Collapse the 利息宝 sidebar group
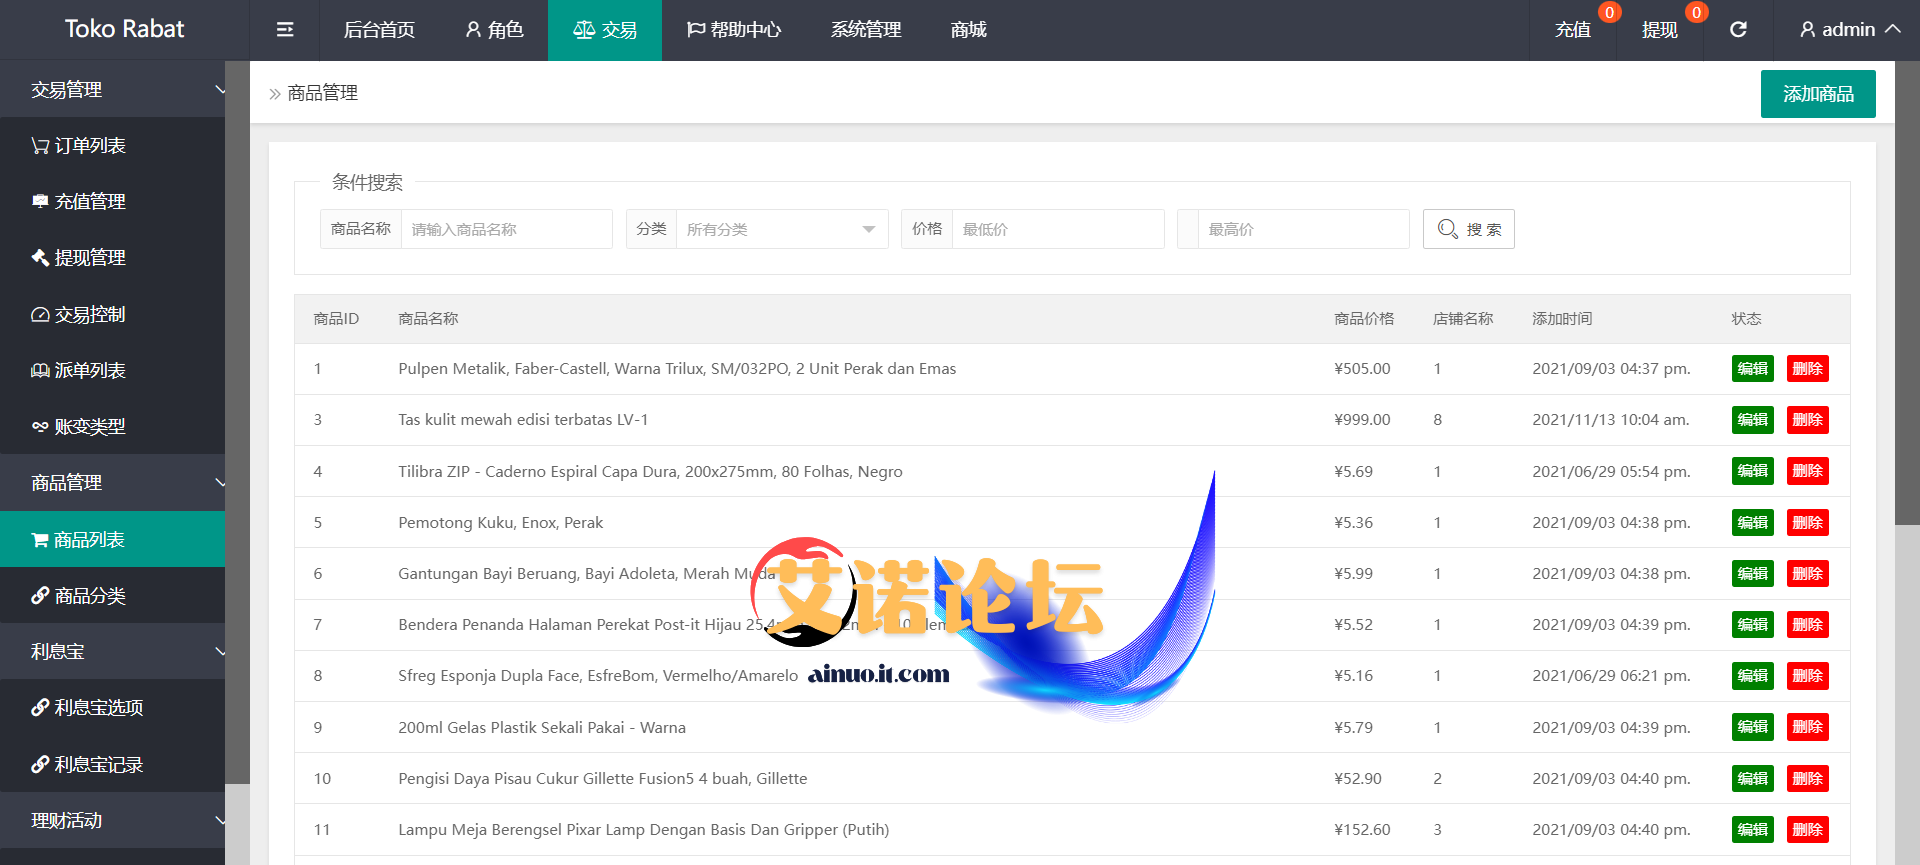Viewport: 1920px width, 865px height. pos(112,651)
